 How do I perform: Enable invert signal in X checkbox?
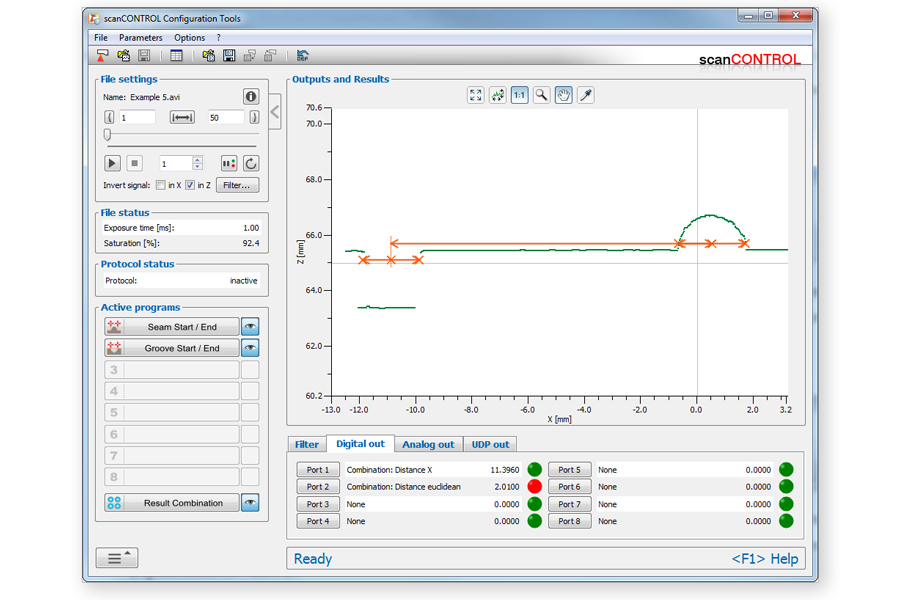coord(161,185)
